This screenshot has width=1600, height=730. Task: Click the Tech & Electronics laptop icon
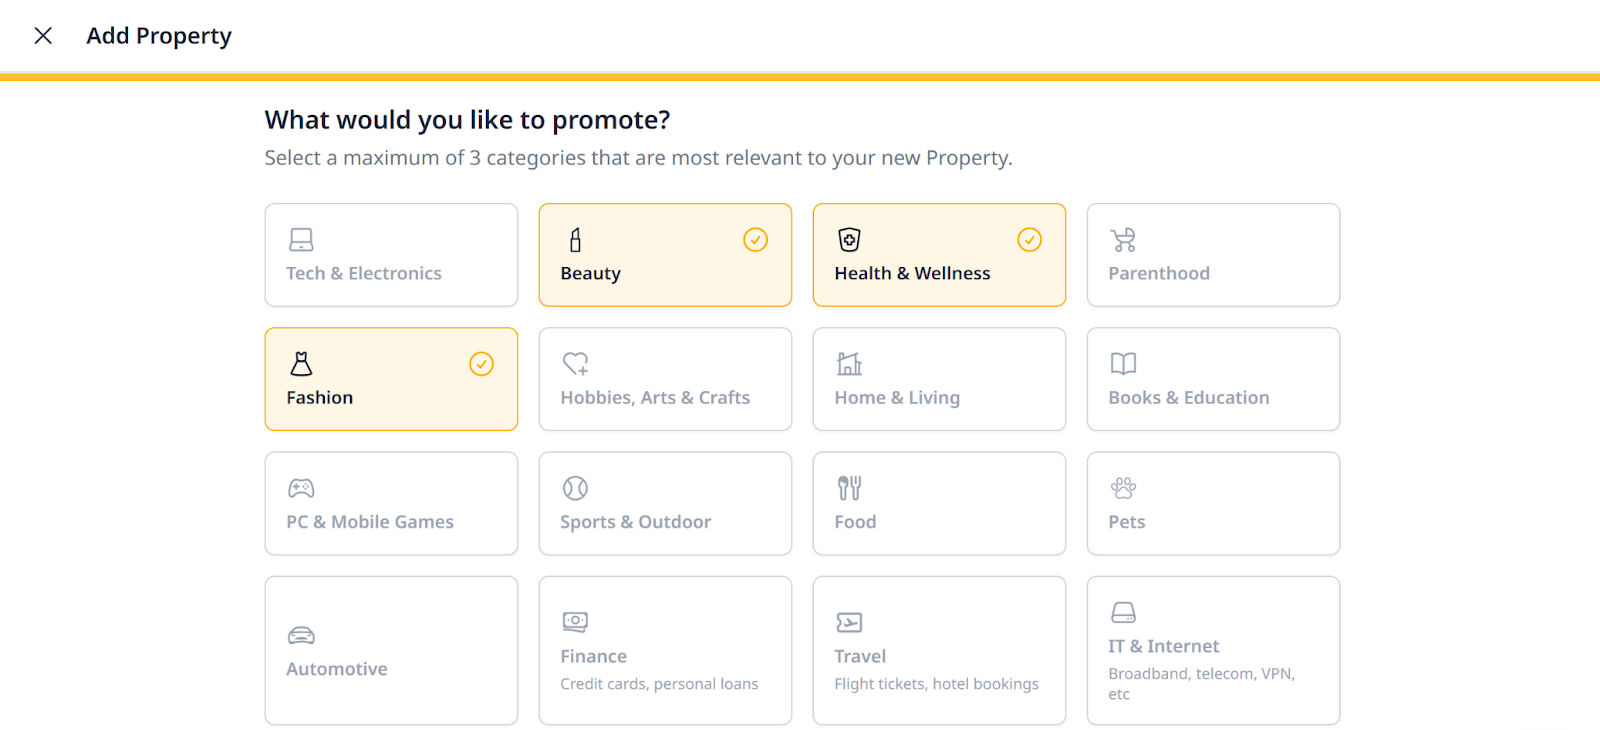click(x=301, y=240)
